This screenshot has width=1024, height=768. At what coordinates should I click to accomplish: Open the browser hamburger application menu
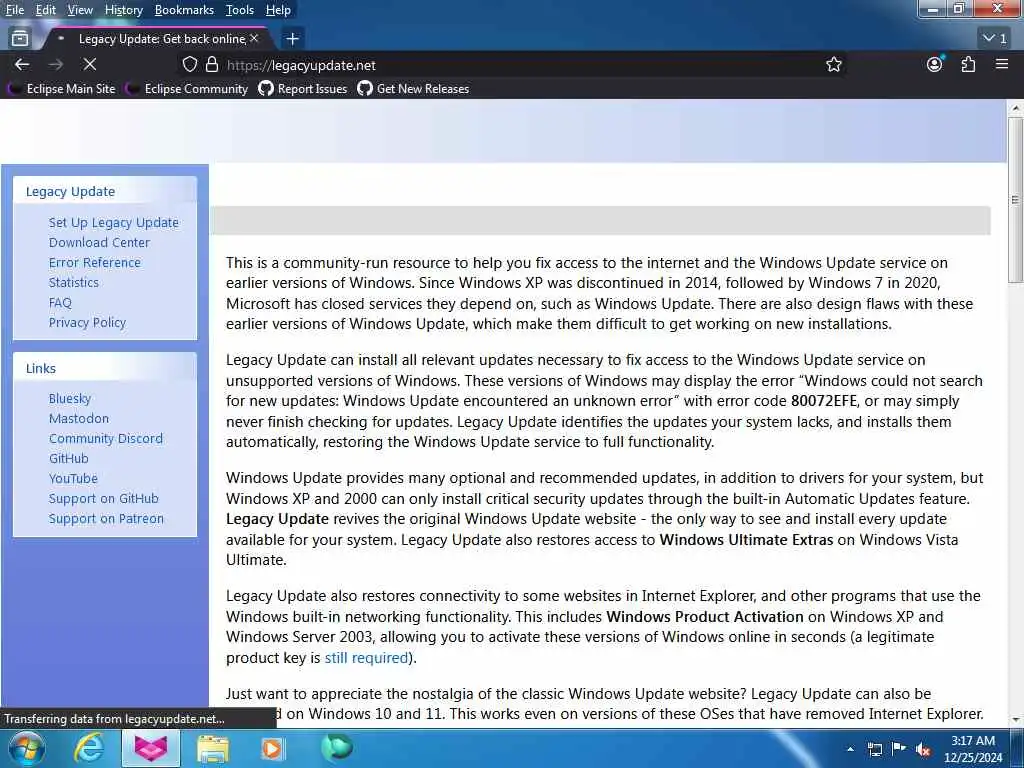1002,64
